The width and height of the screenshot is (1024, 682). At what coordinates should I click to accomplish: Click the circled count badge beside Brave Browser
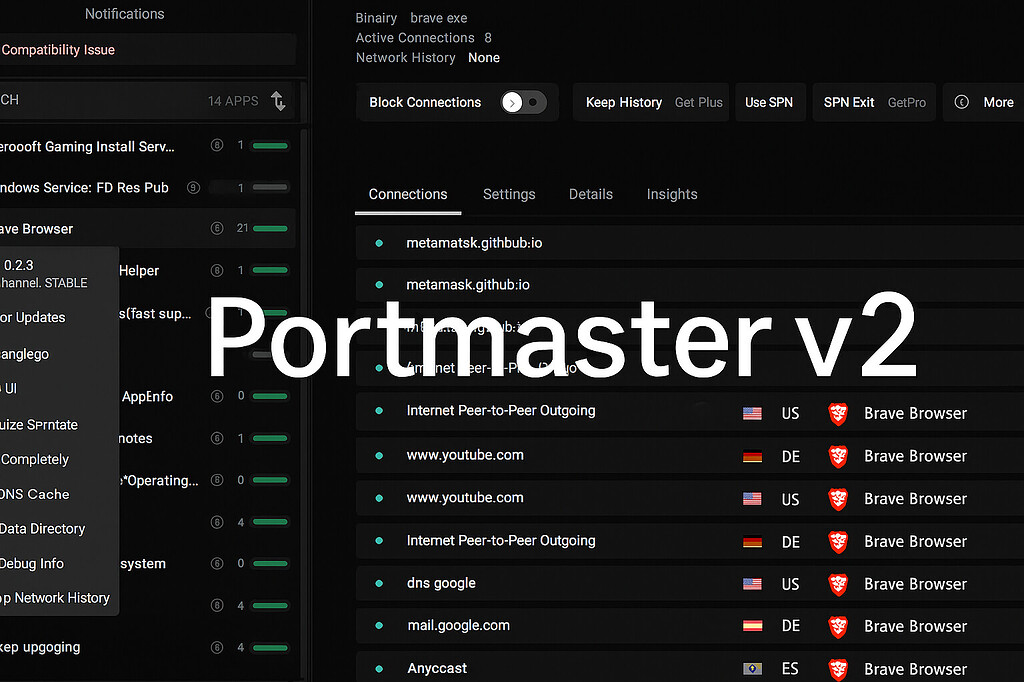coord(217,228)
